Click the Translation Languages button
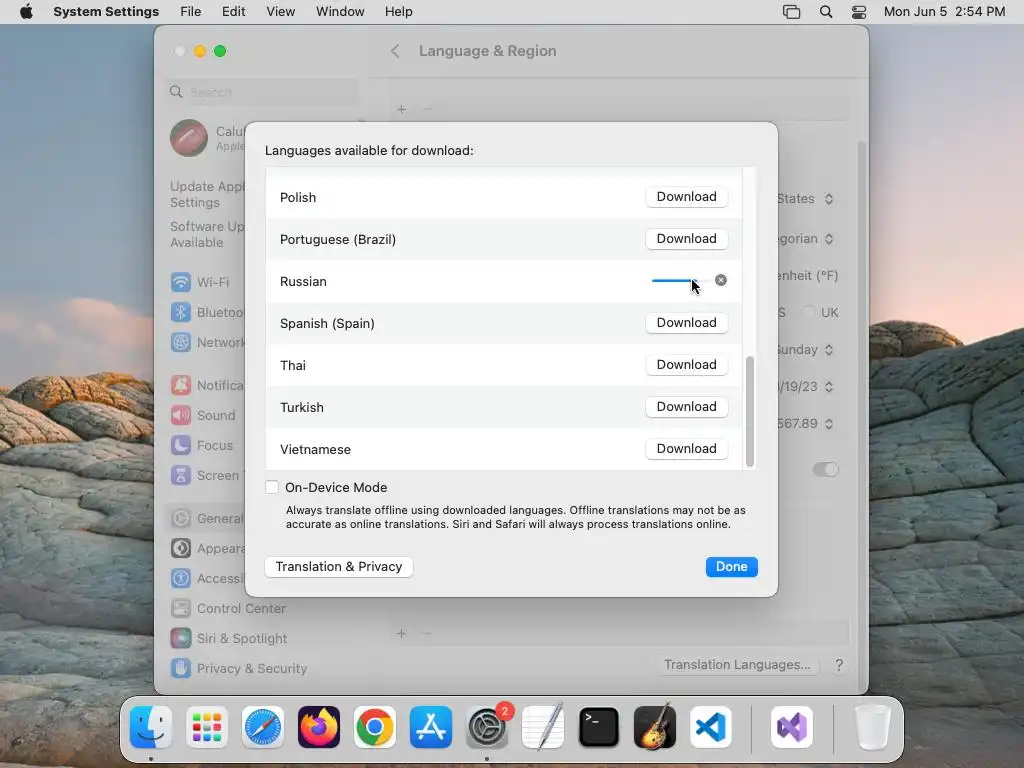The image size is (1024, 768). pyautogui.click(x=737, y=665)
